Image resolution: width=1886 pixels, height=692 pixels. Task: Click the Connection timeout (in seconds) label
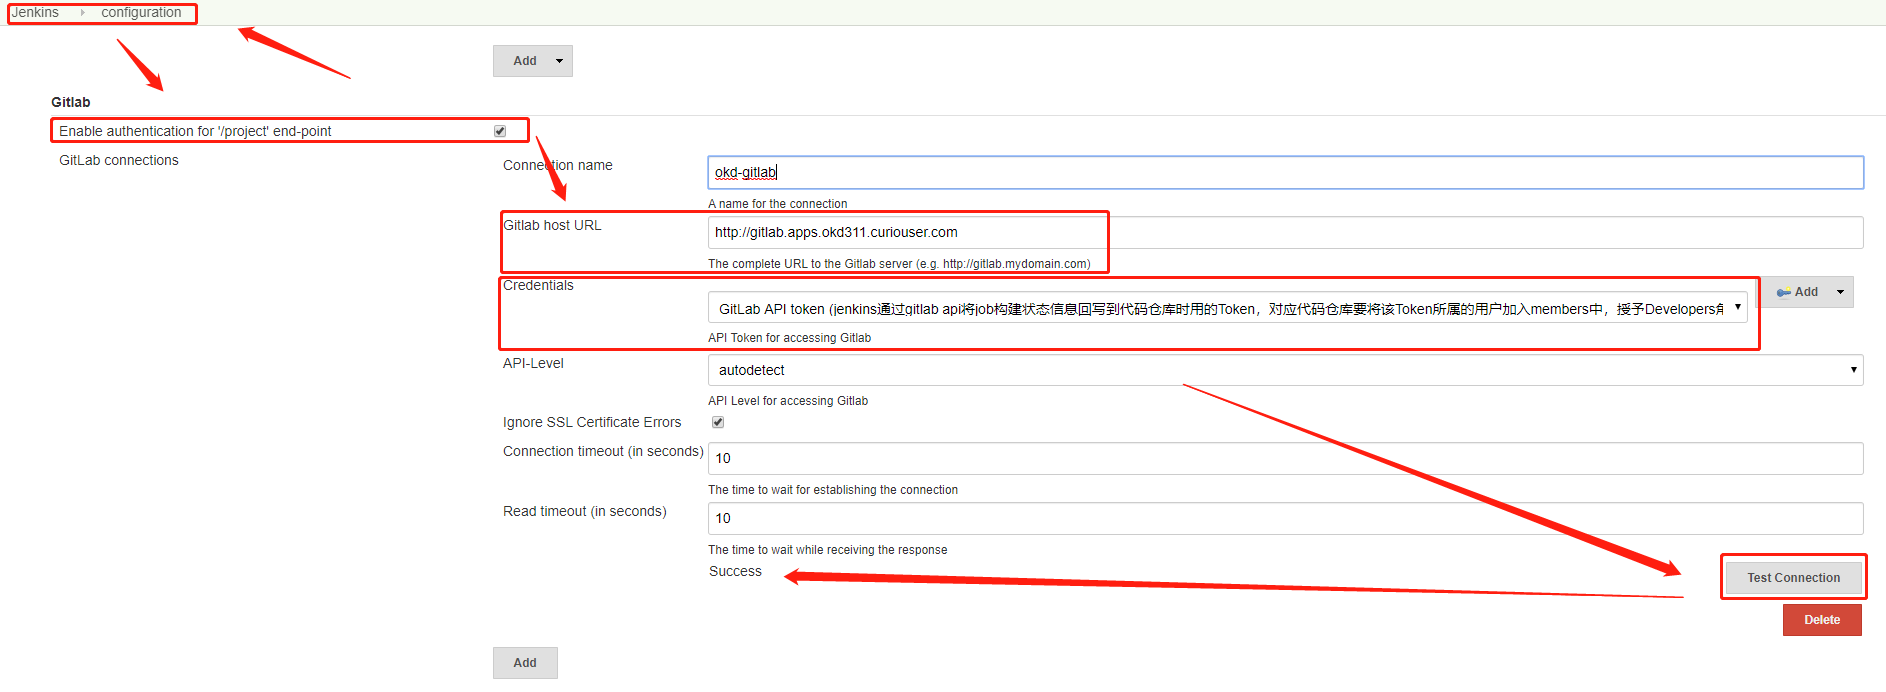603,451
